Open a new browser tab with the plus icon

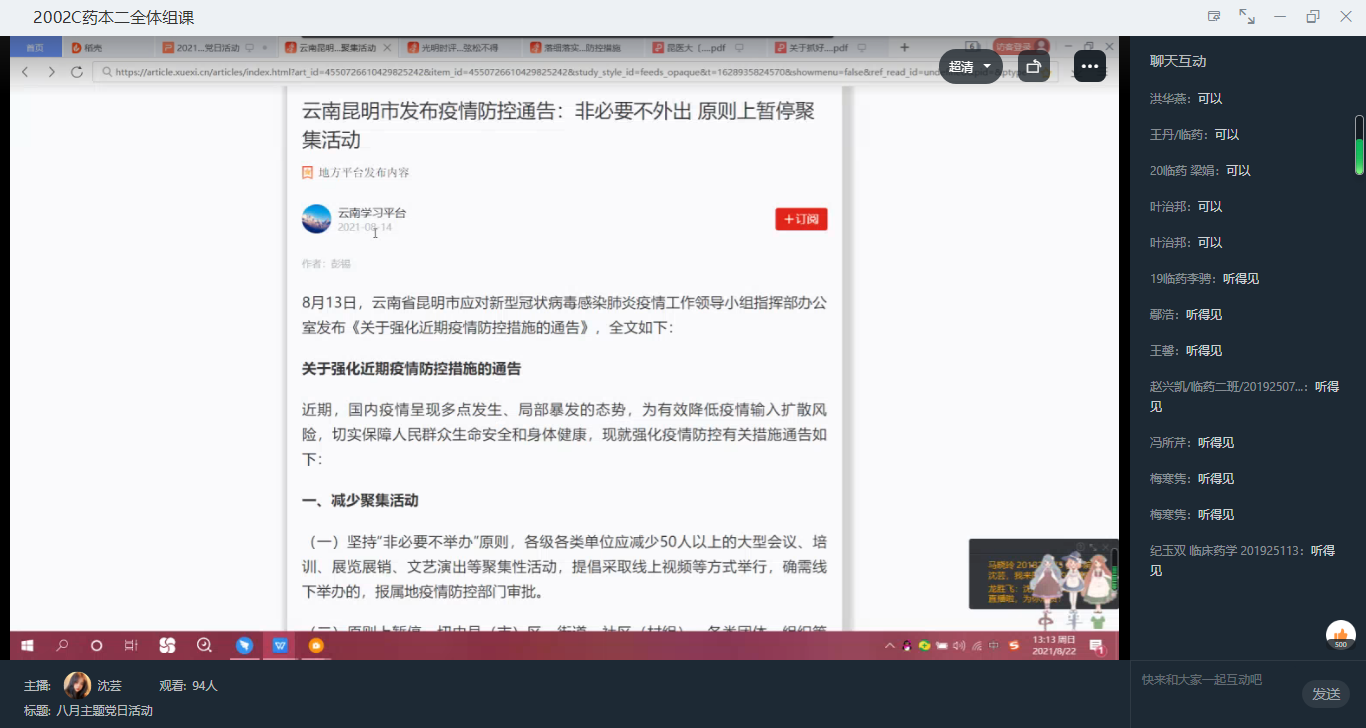tap(904, 48)
